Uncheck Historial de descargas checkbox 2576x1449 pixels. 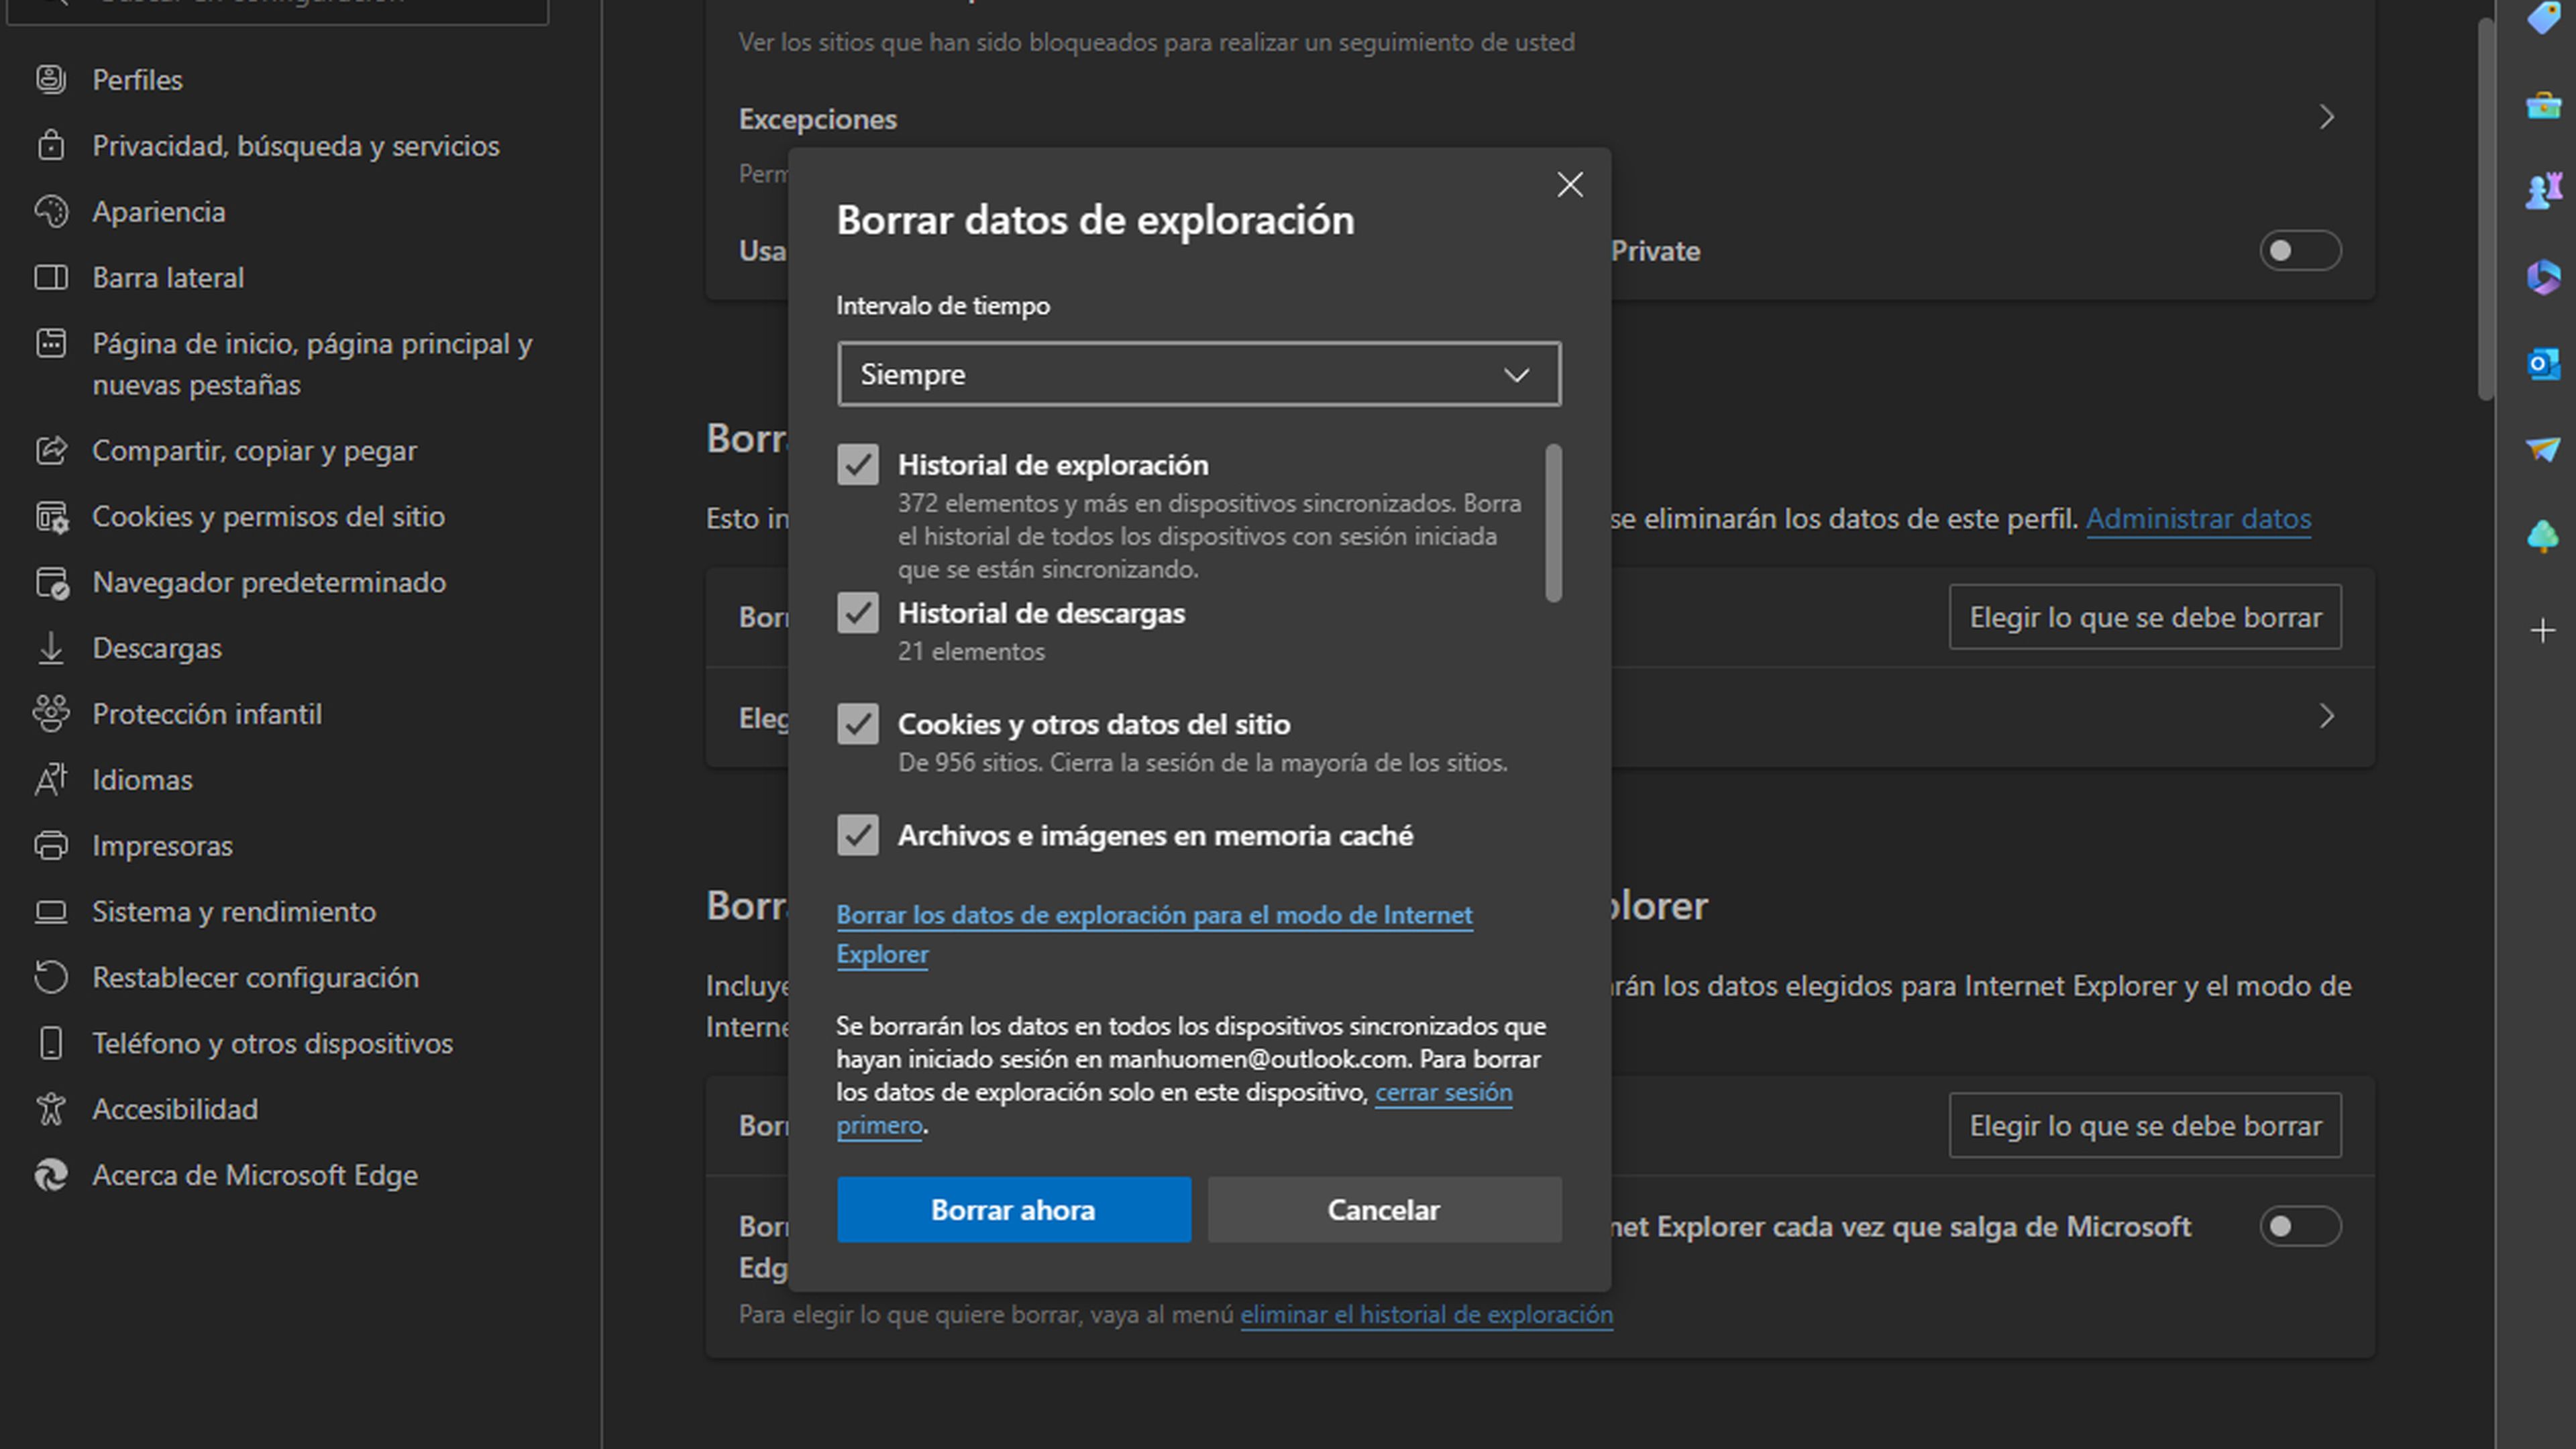coord(857,613)
